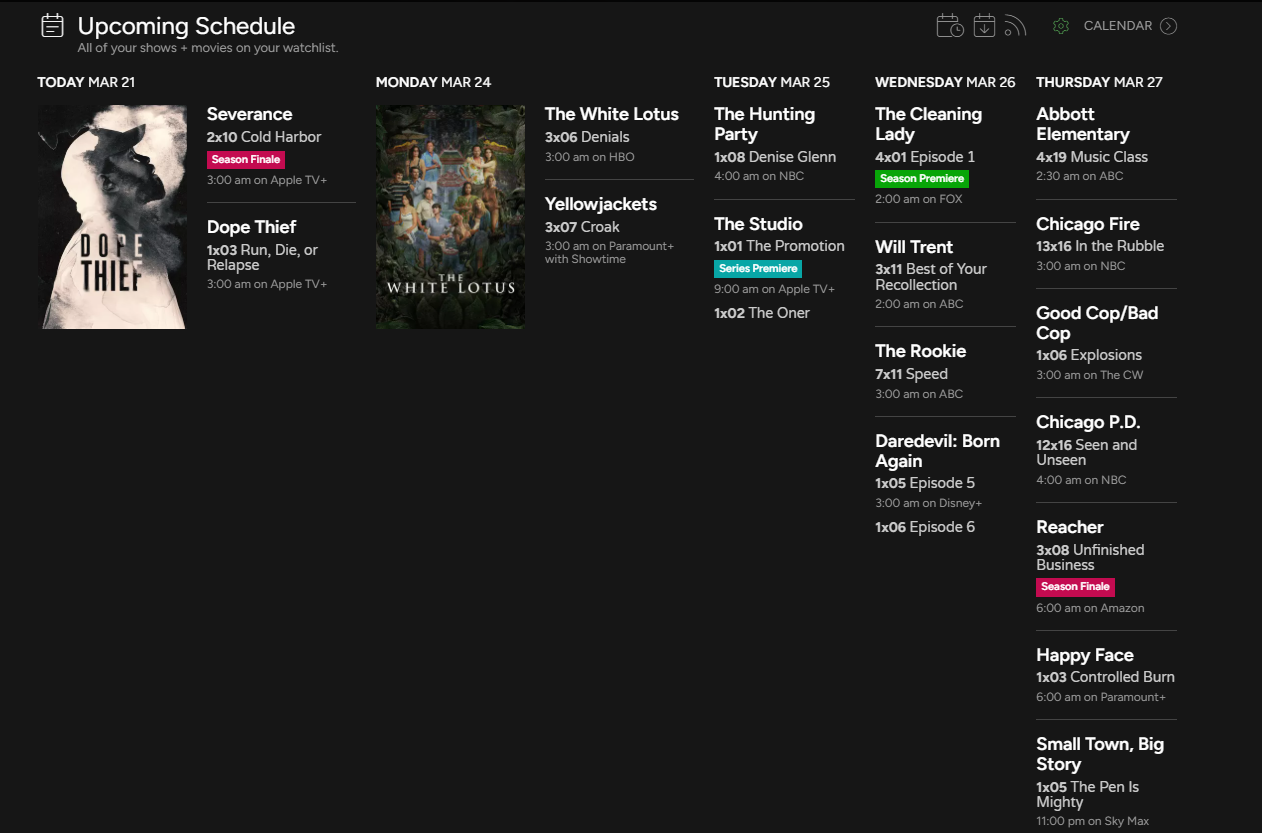Click the arrow circle next to CALENDAR
Image resolution: width=1262 pixels, height=833 pixels.
(1168, 26)
